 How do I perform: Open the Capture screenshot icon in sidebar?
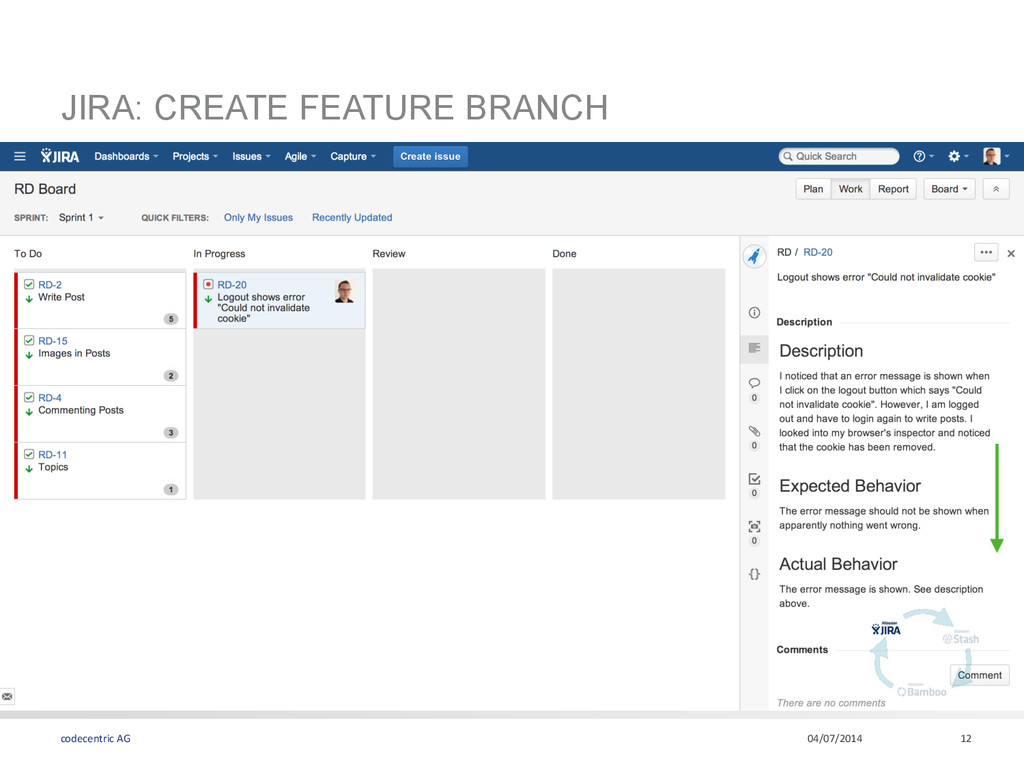754,526
